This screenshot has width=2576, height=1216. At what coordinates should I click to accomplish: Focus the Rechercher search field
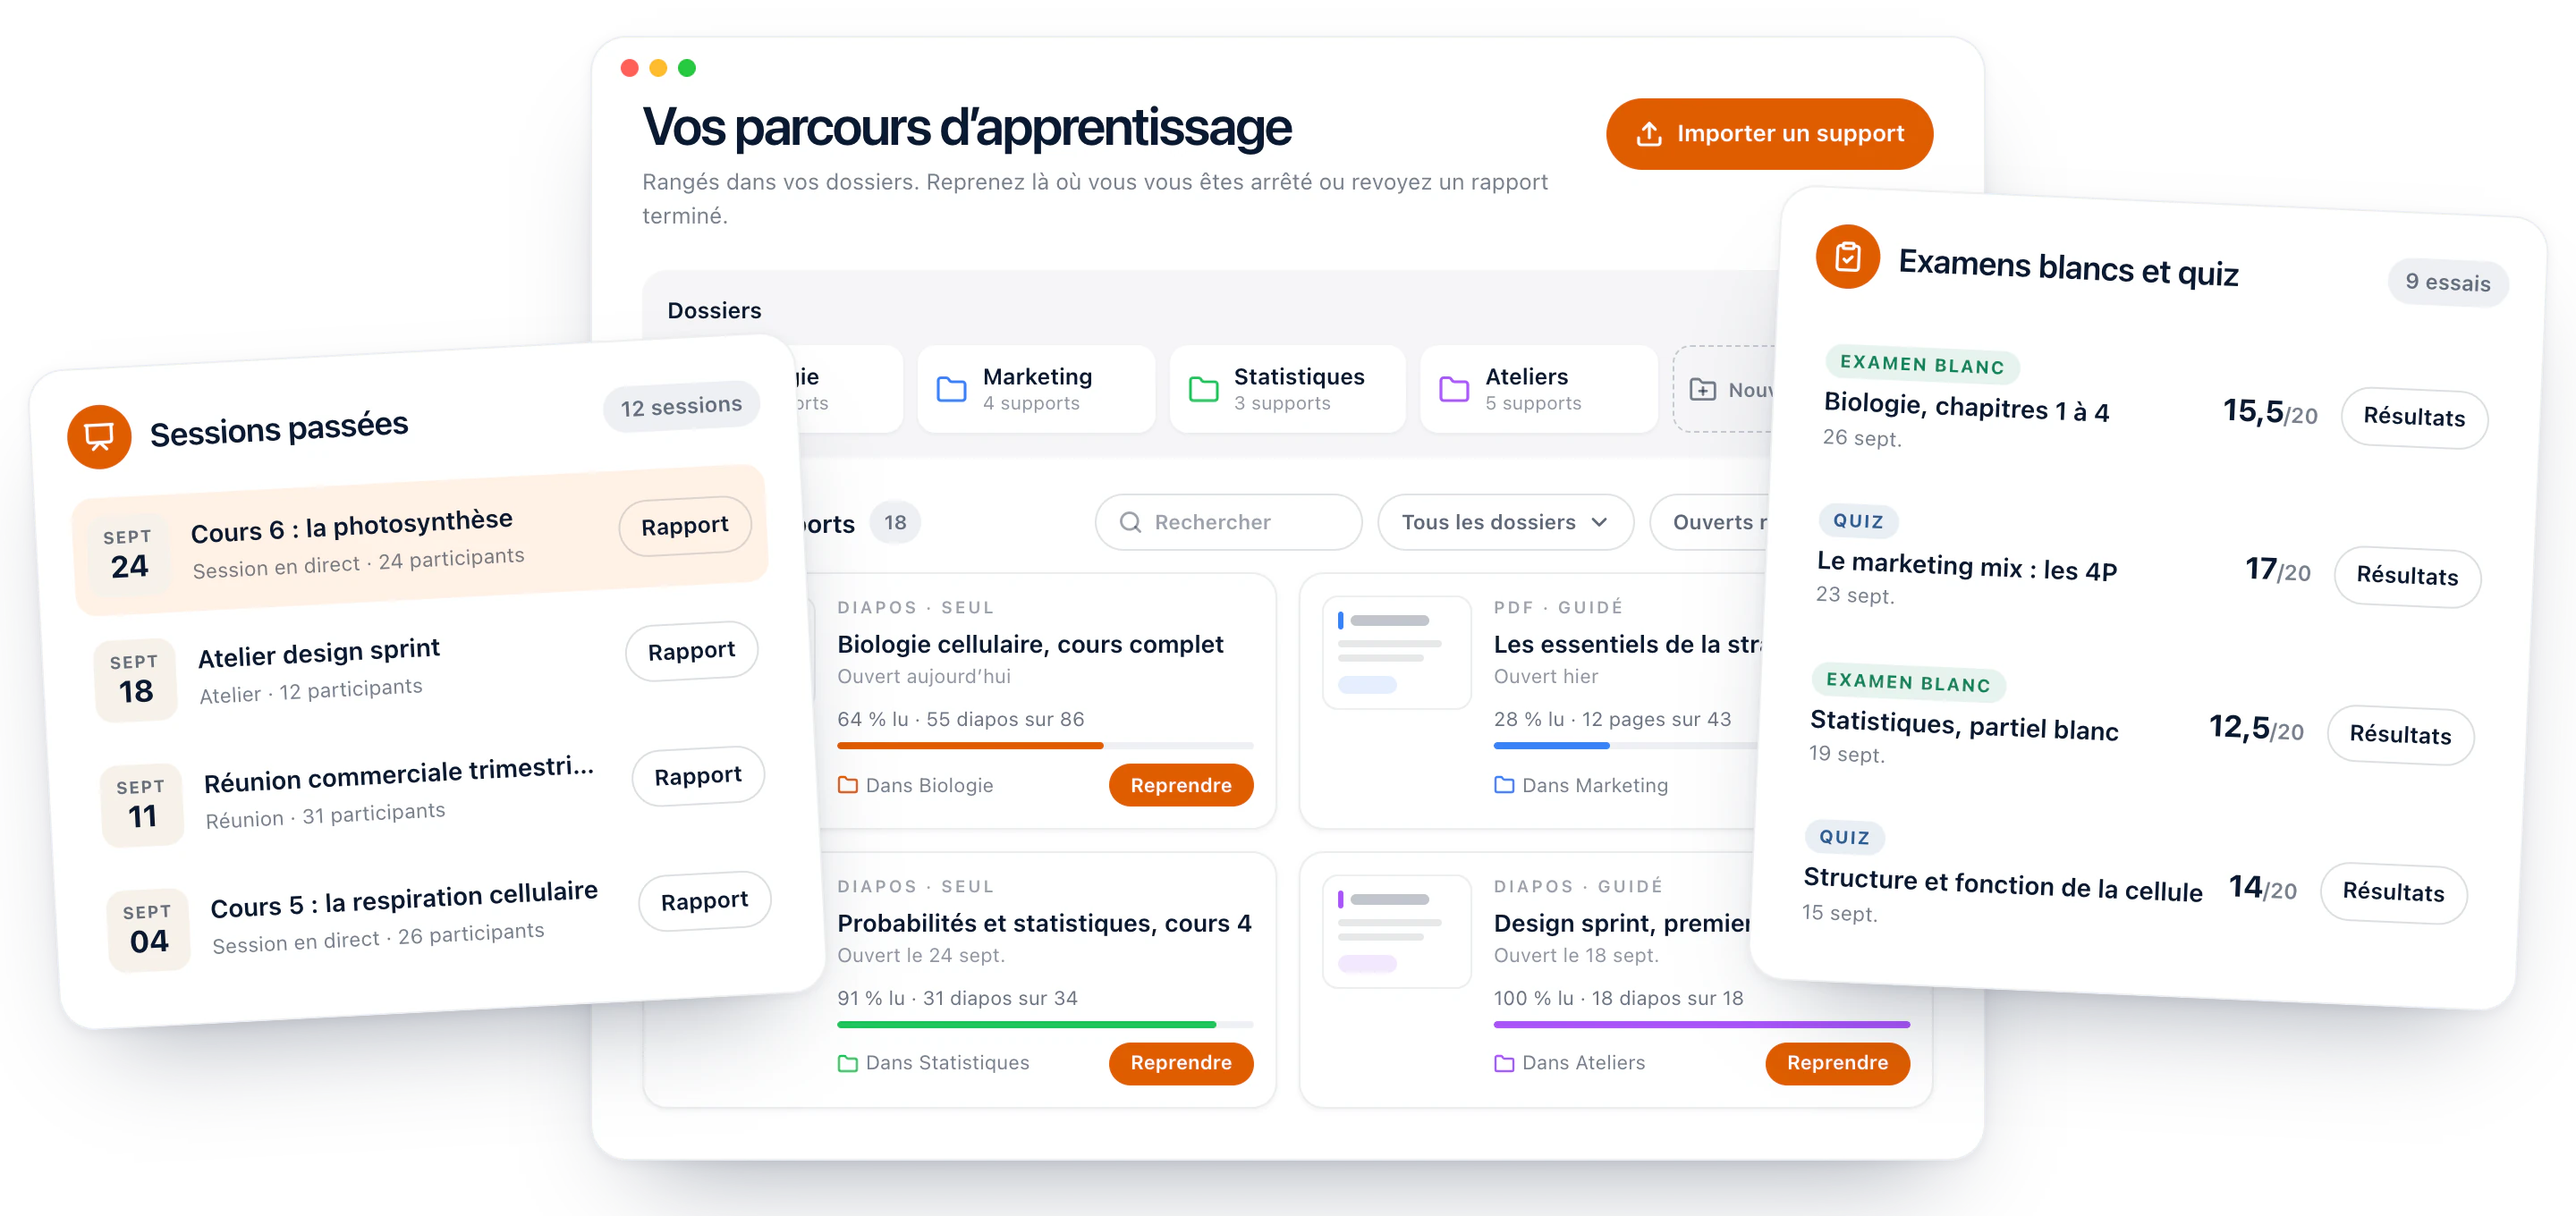(1228, 522)
